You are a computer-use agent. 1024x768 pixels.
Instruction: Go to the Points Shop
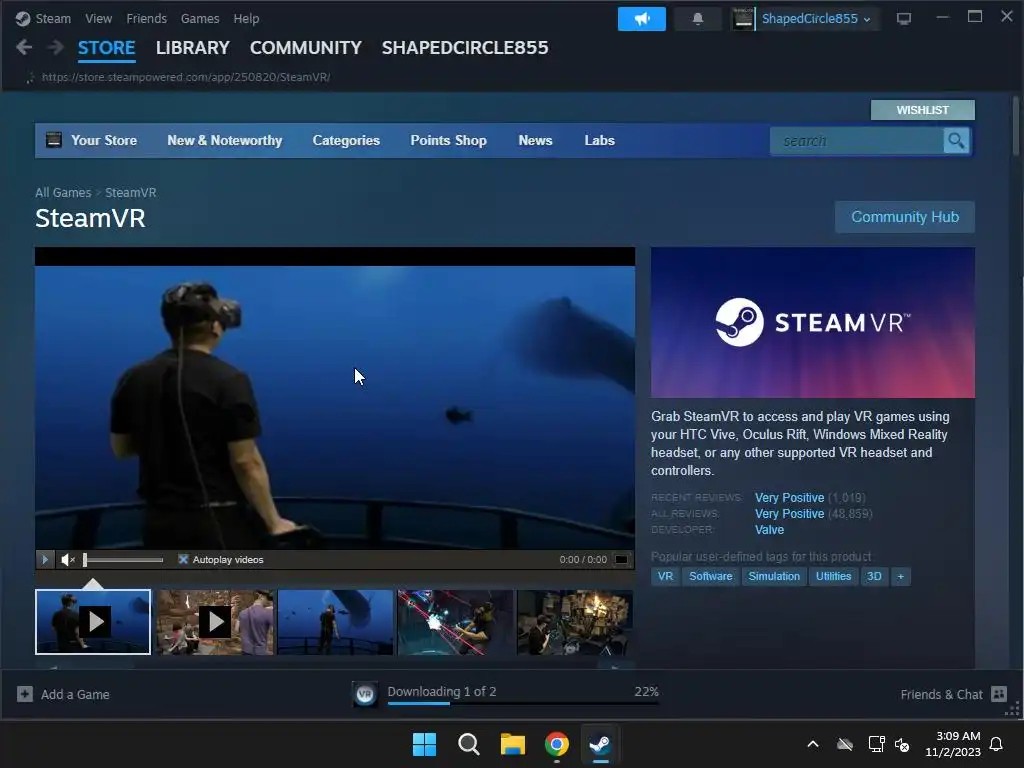click(x=448, y=140)
